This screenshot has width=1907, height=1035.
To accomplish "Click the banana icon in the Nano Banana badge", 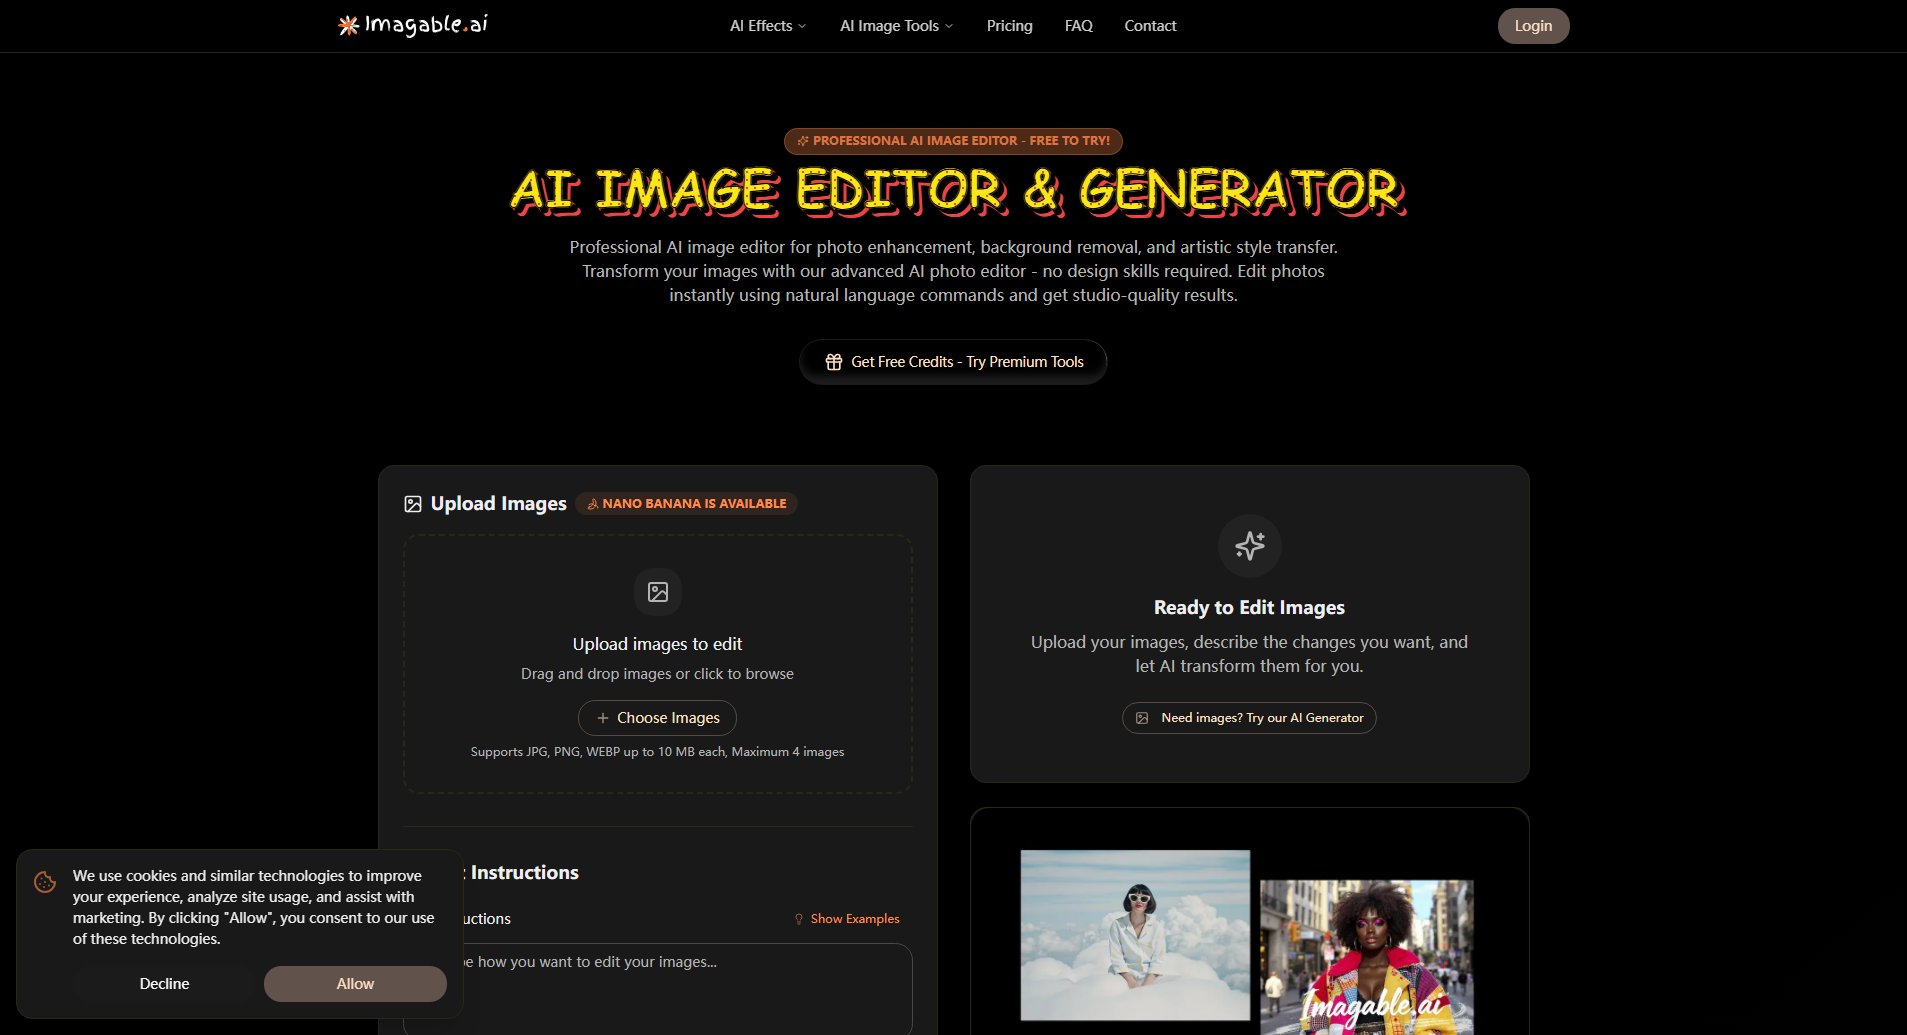I will (x=592, y=504).
